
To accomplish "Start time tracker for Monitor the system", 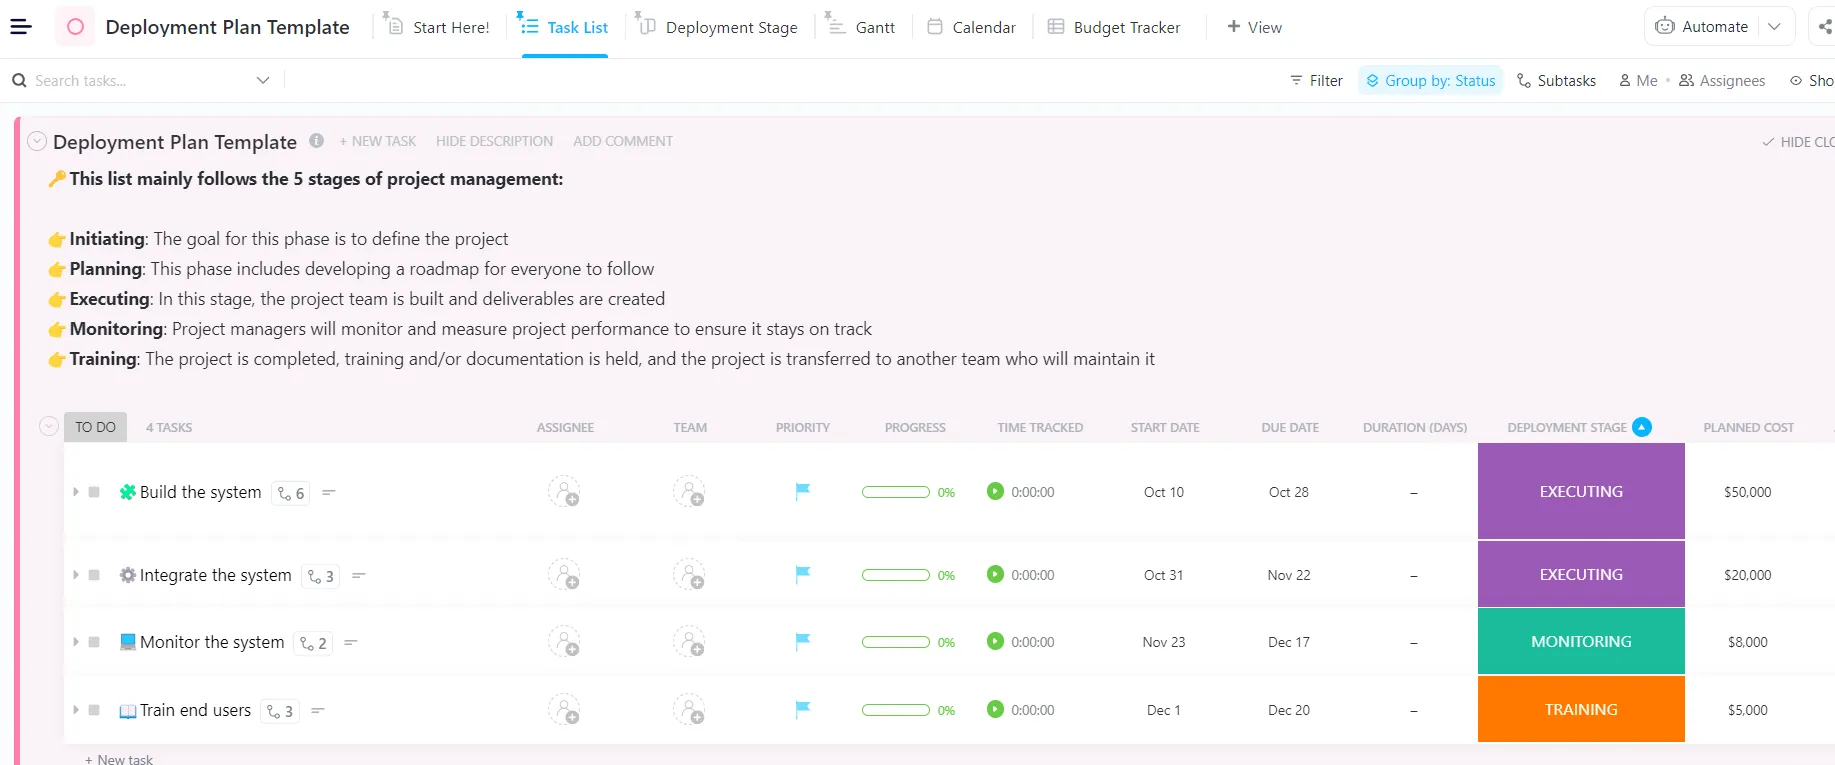I will (x=995, y=642).
